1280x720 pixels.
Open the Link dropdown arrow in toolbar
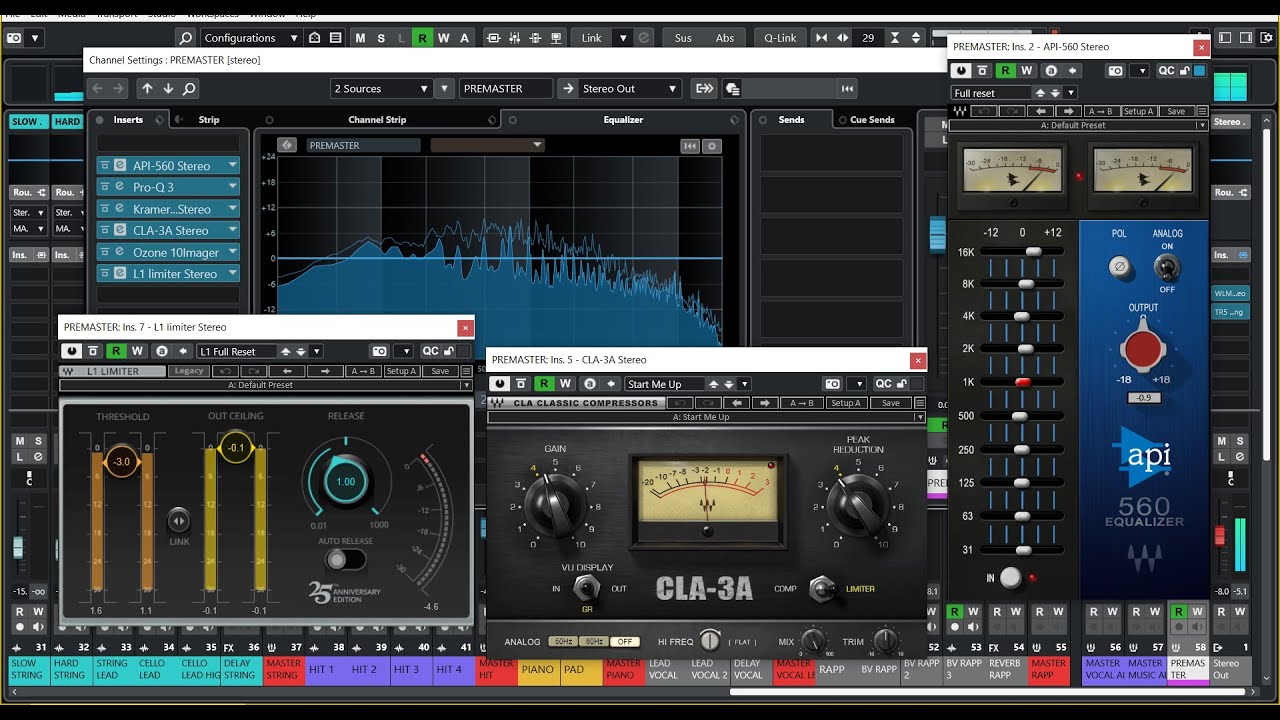click(623, 38)
